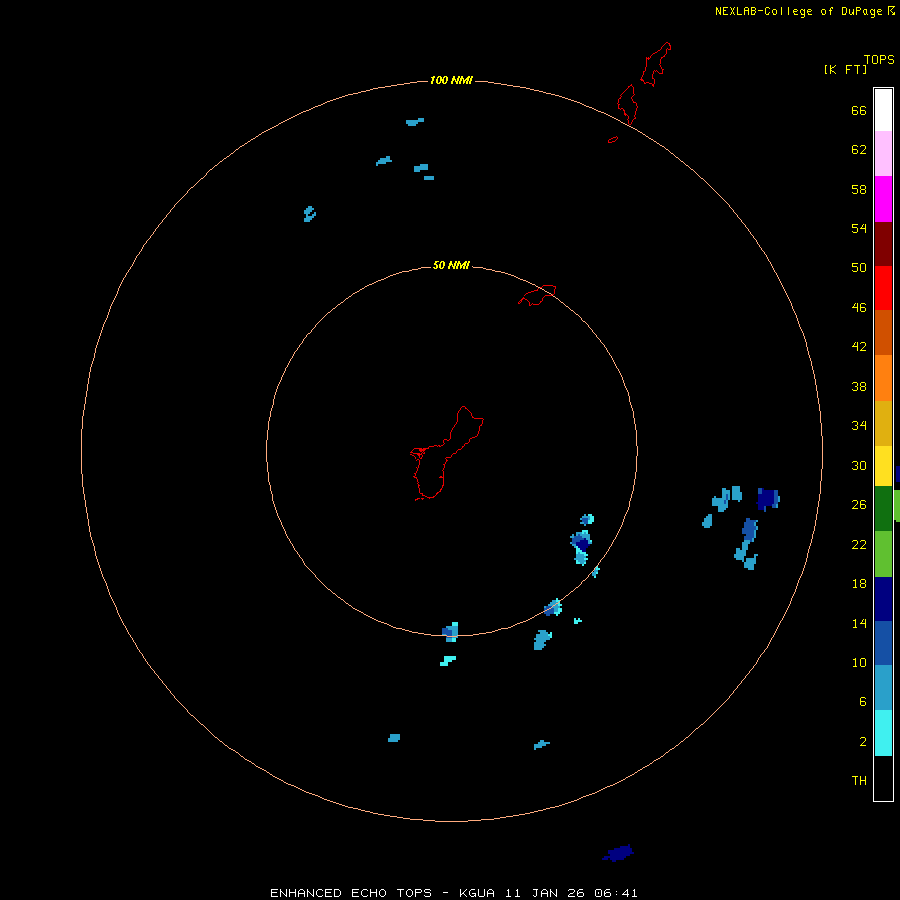Click the 34 legend value

tap(859, 426)
